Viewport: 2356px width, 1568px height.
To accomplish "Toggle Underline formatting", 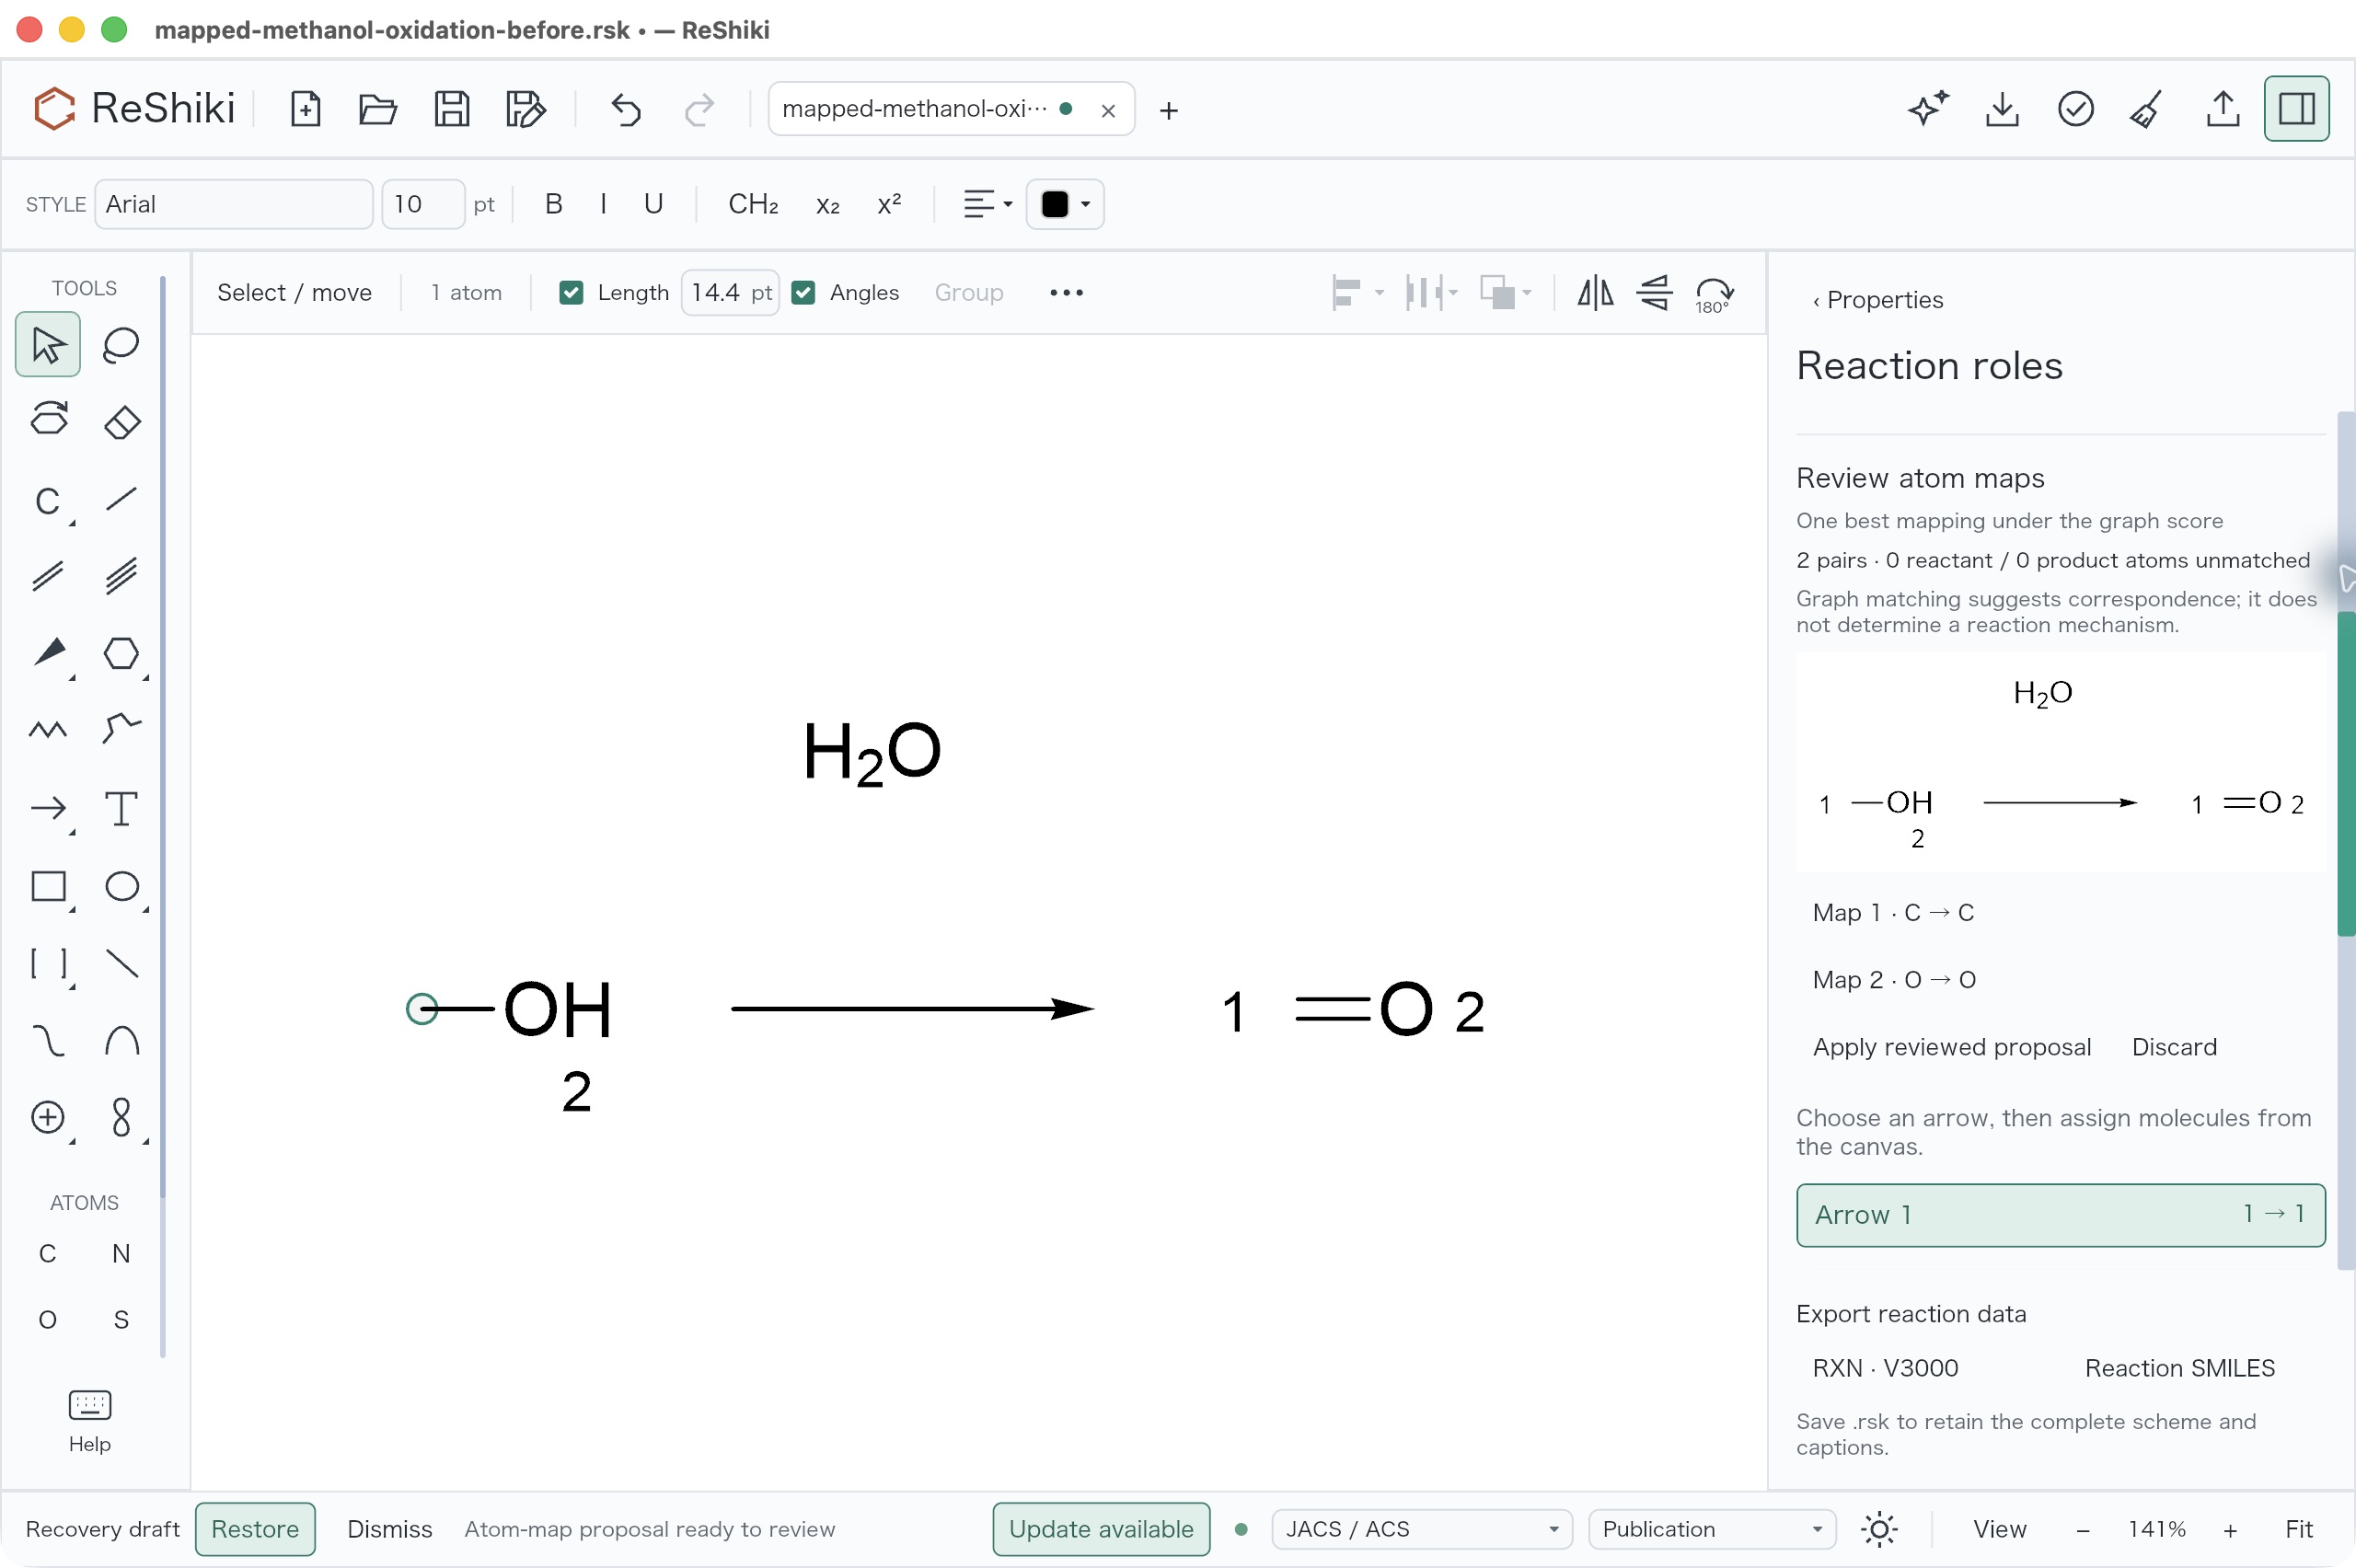I will pos(653,204).
